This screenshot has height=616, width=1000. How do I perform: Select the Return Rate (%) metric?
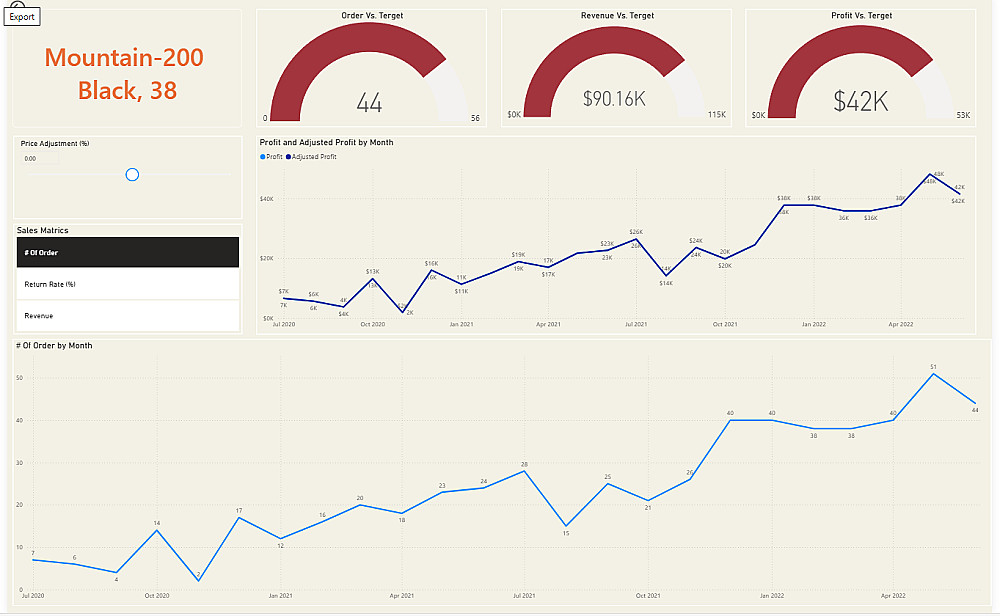click(128, 284)
